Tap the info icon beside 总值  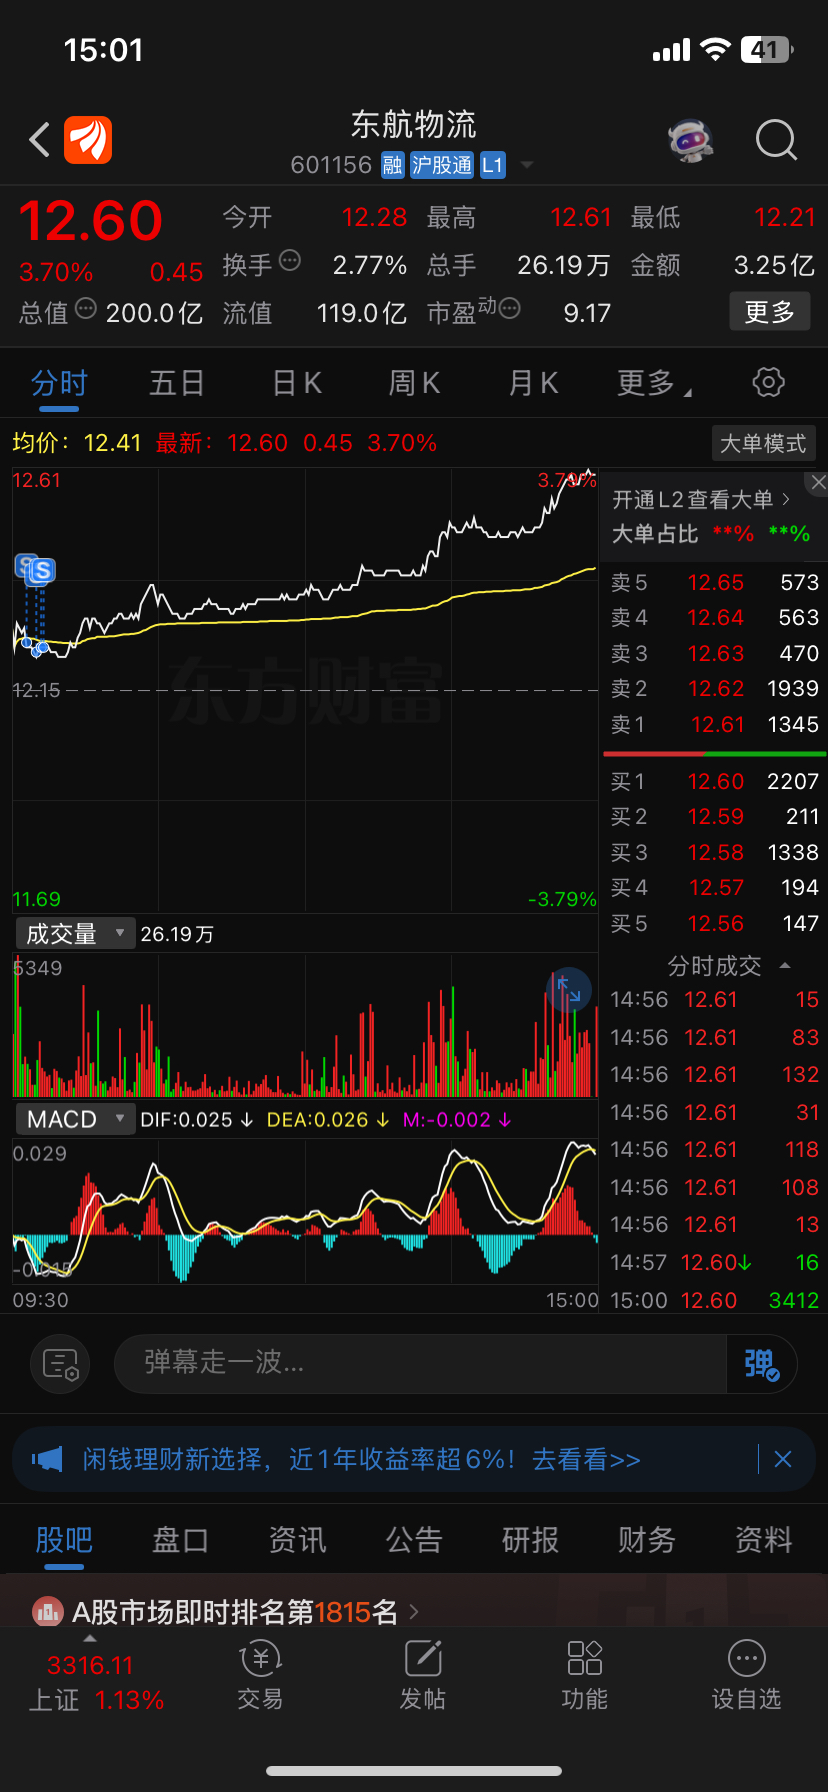coord(86,309)
